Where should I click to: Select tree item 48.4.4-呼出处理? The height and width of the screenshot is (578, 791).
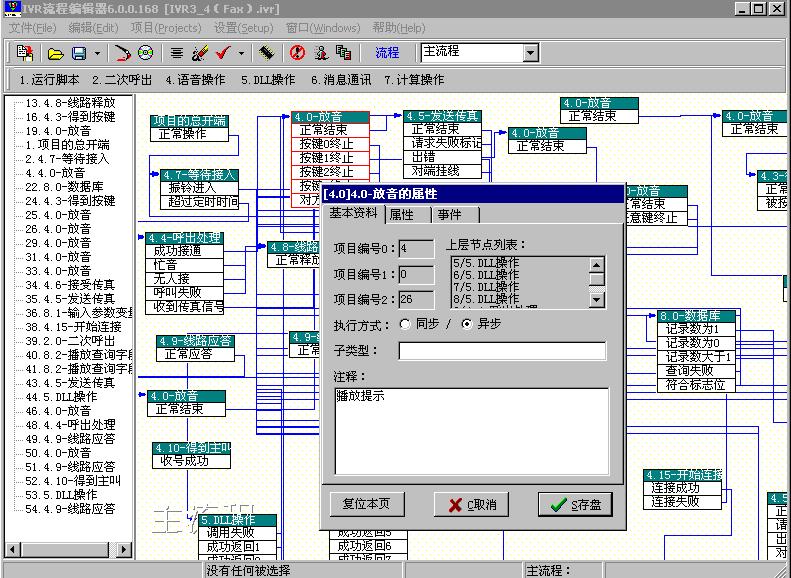pos(70,425)
